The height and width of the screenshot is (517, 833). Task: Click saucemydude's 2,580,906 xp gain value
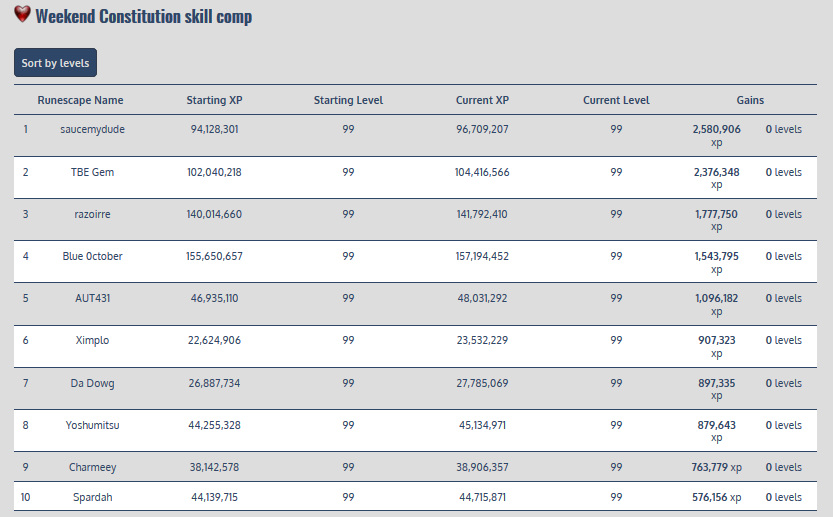pos(716,130)
